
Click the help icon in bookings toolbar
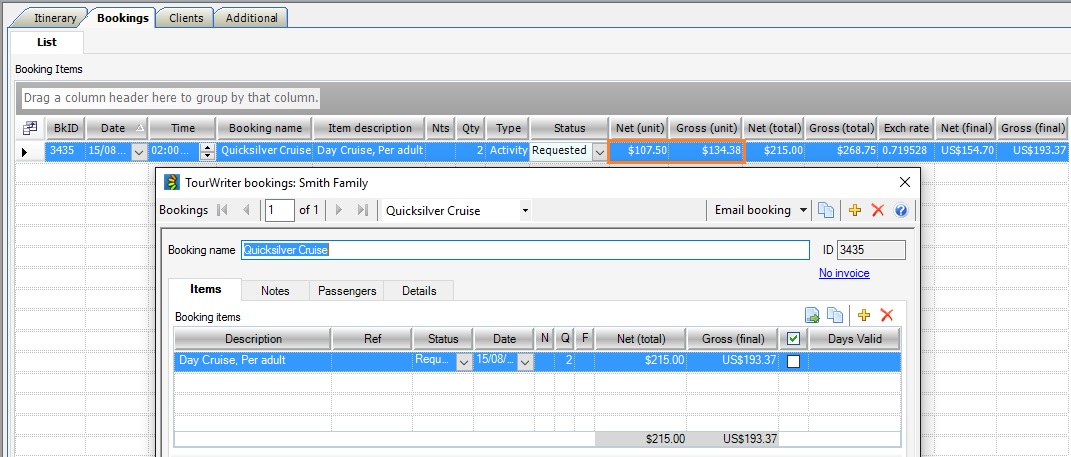point(900,210)
